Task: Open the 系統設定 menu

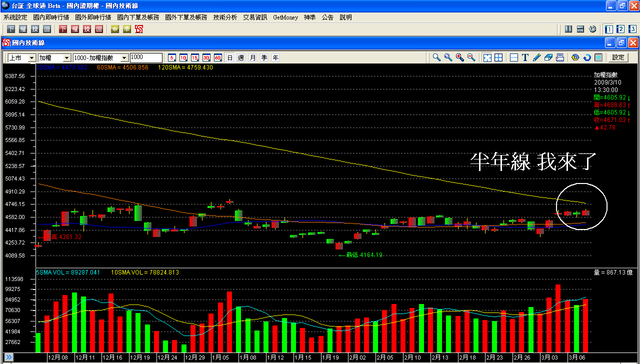Action: [x=15, y=17]
